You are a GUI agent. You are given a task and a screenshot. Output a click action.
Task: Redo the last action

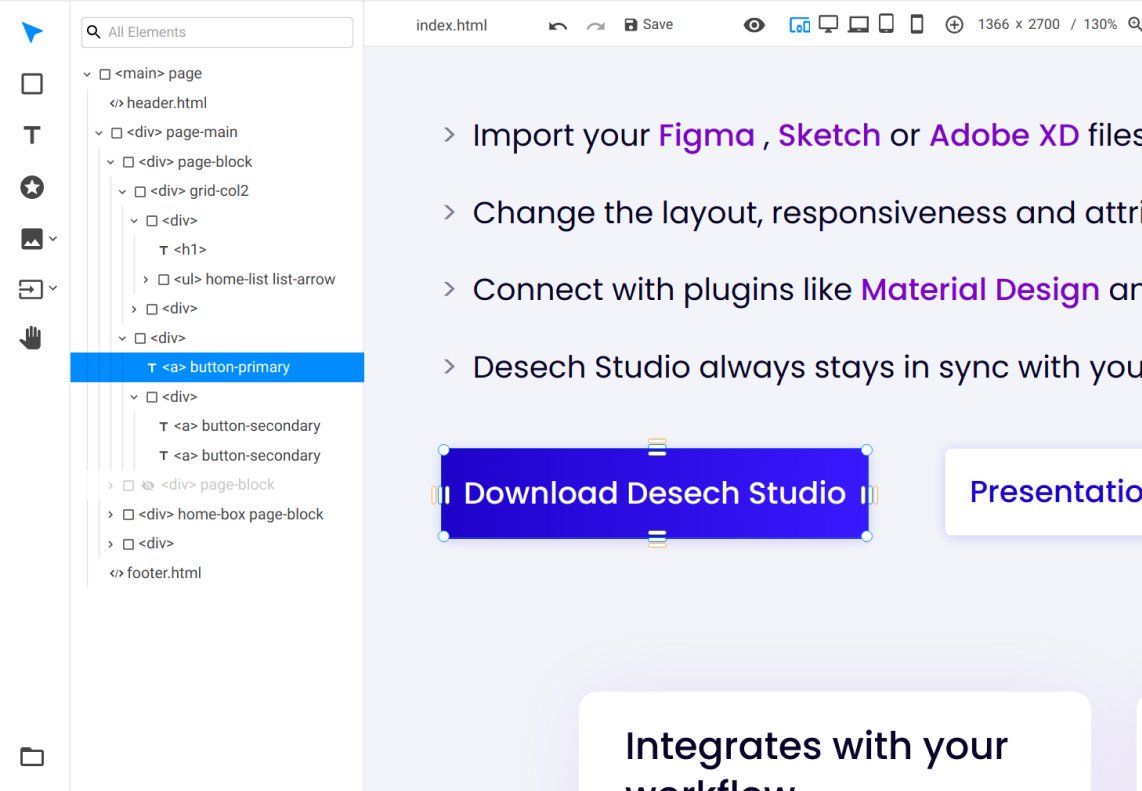point(596,25)
